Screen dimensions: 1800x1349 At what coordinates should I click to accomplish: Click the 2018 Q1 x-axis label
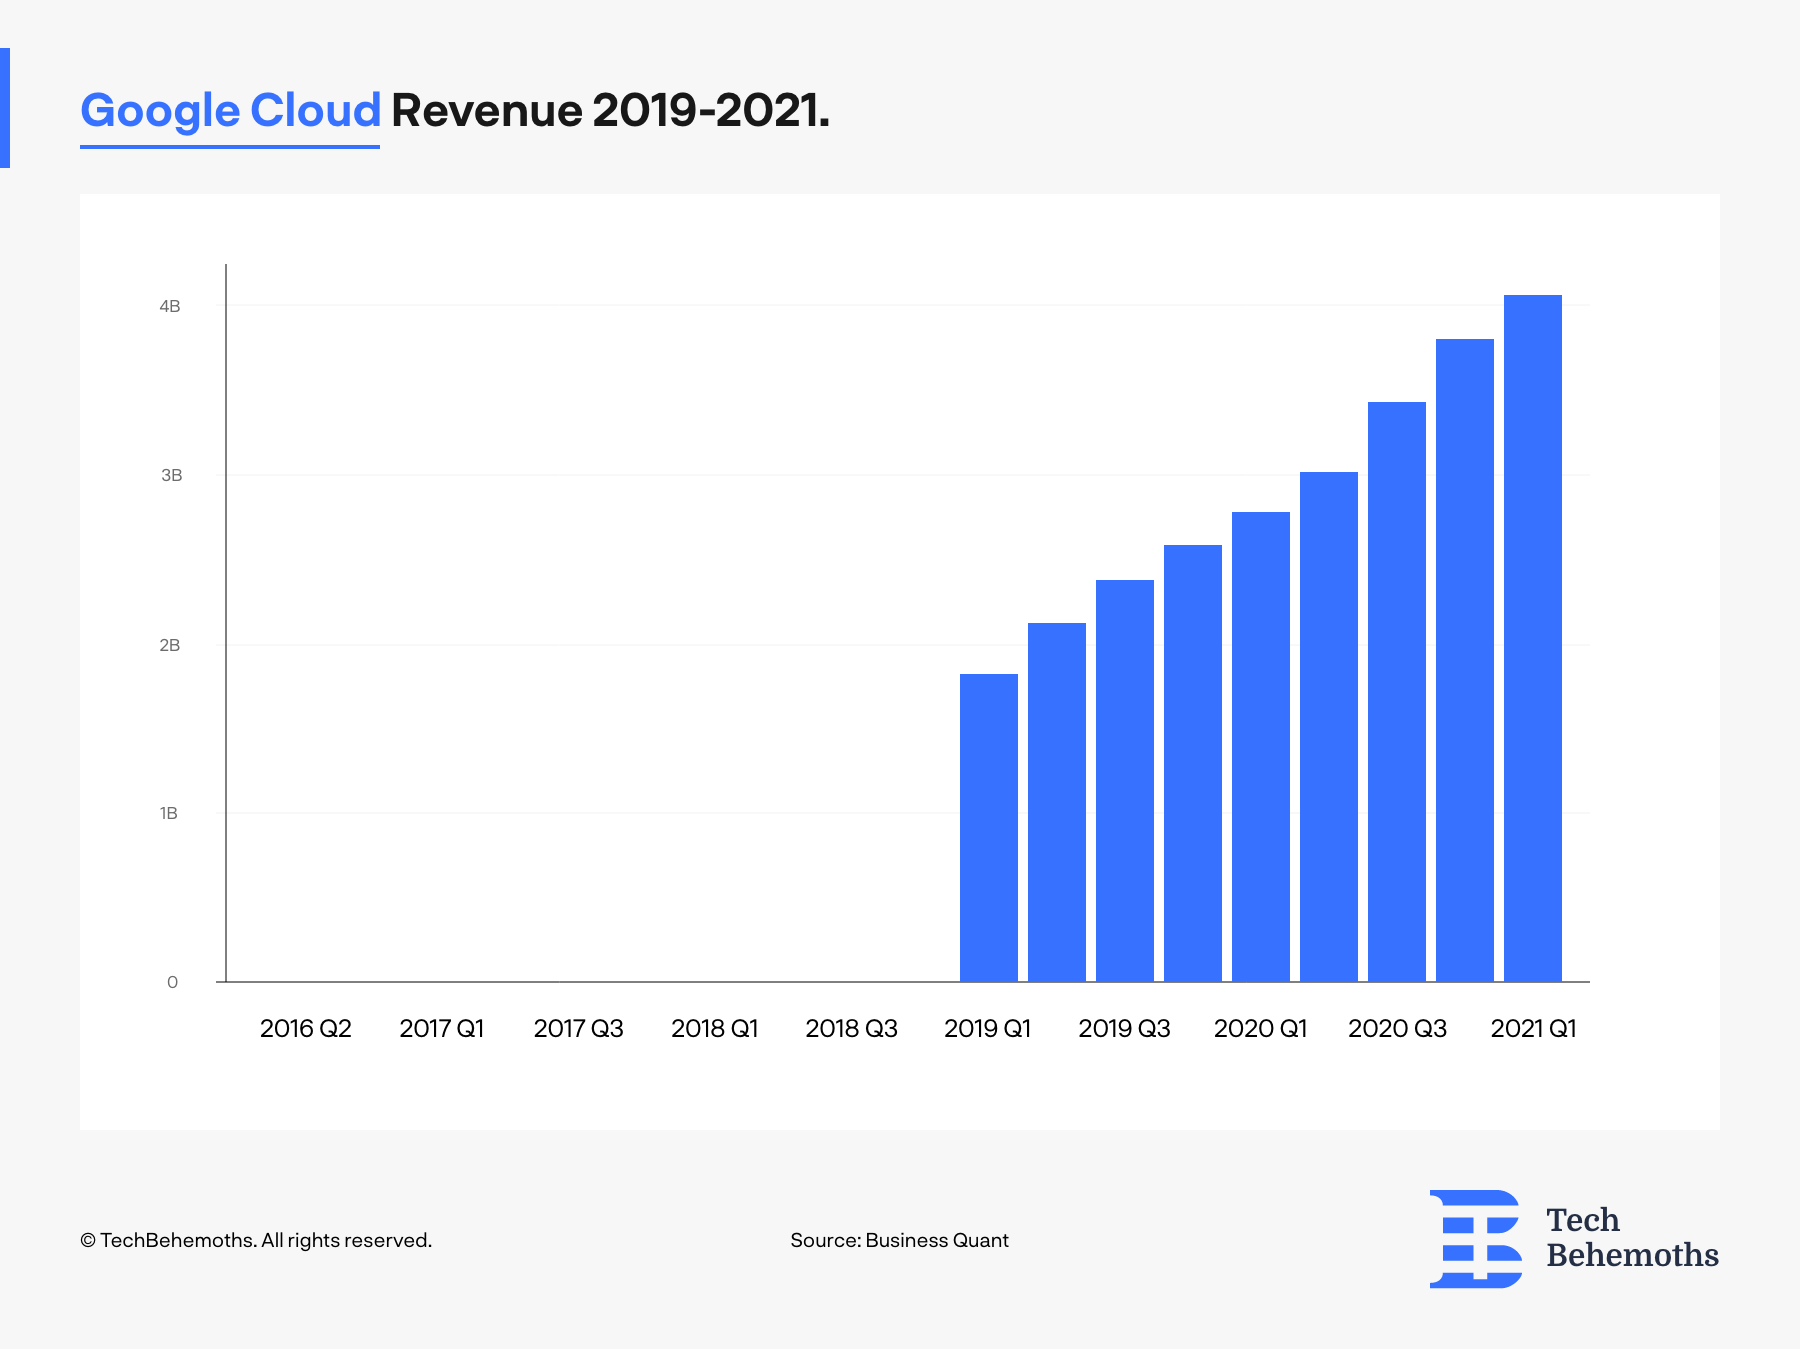click(x=715, y=1028)
